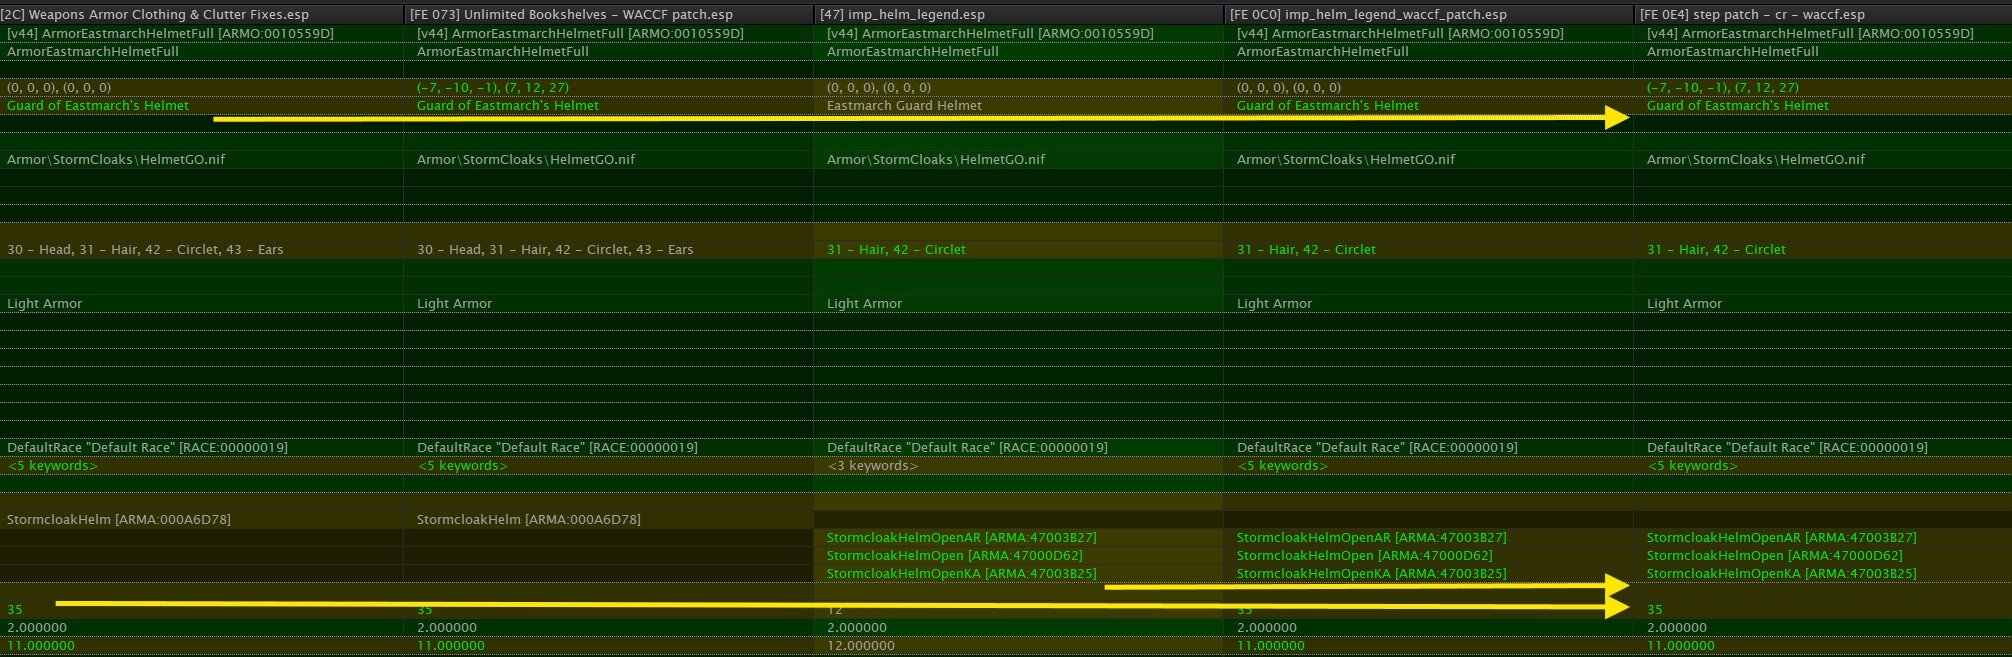
Task: Click StormcloakHelmOpenAR in the step patch column
Action: 1781,538
